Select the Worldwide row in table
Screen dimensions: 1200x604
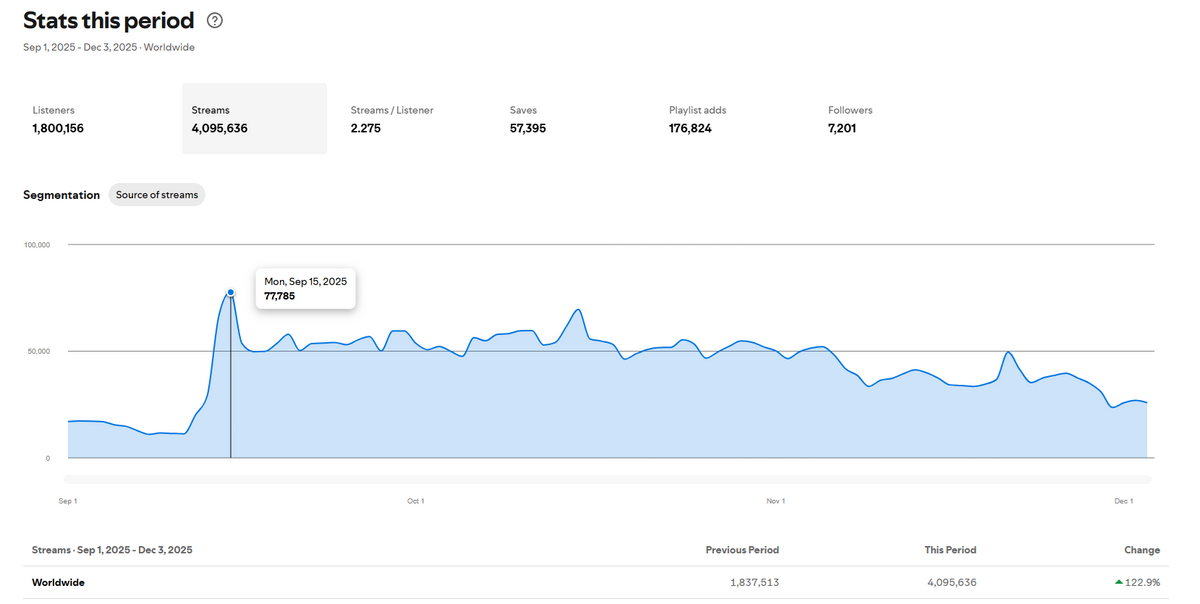tap(58, 582)
